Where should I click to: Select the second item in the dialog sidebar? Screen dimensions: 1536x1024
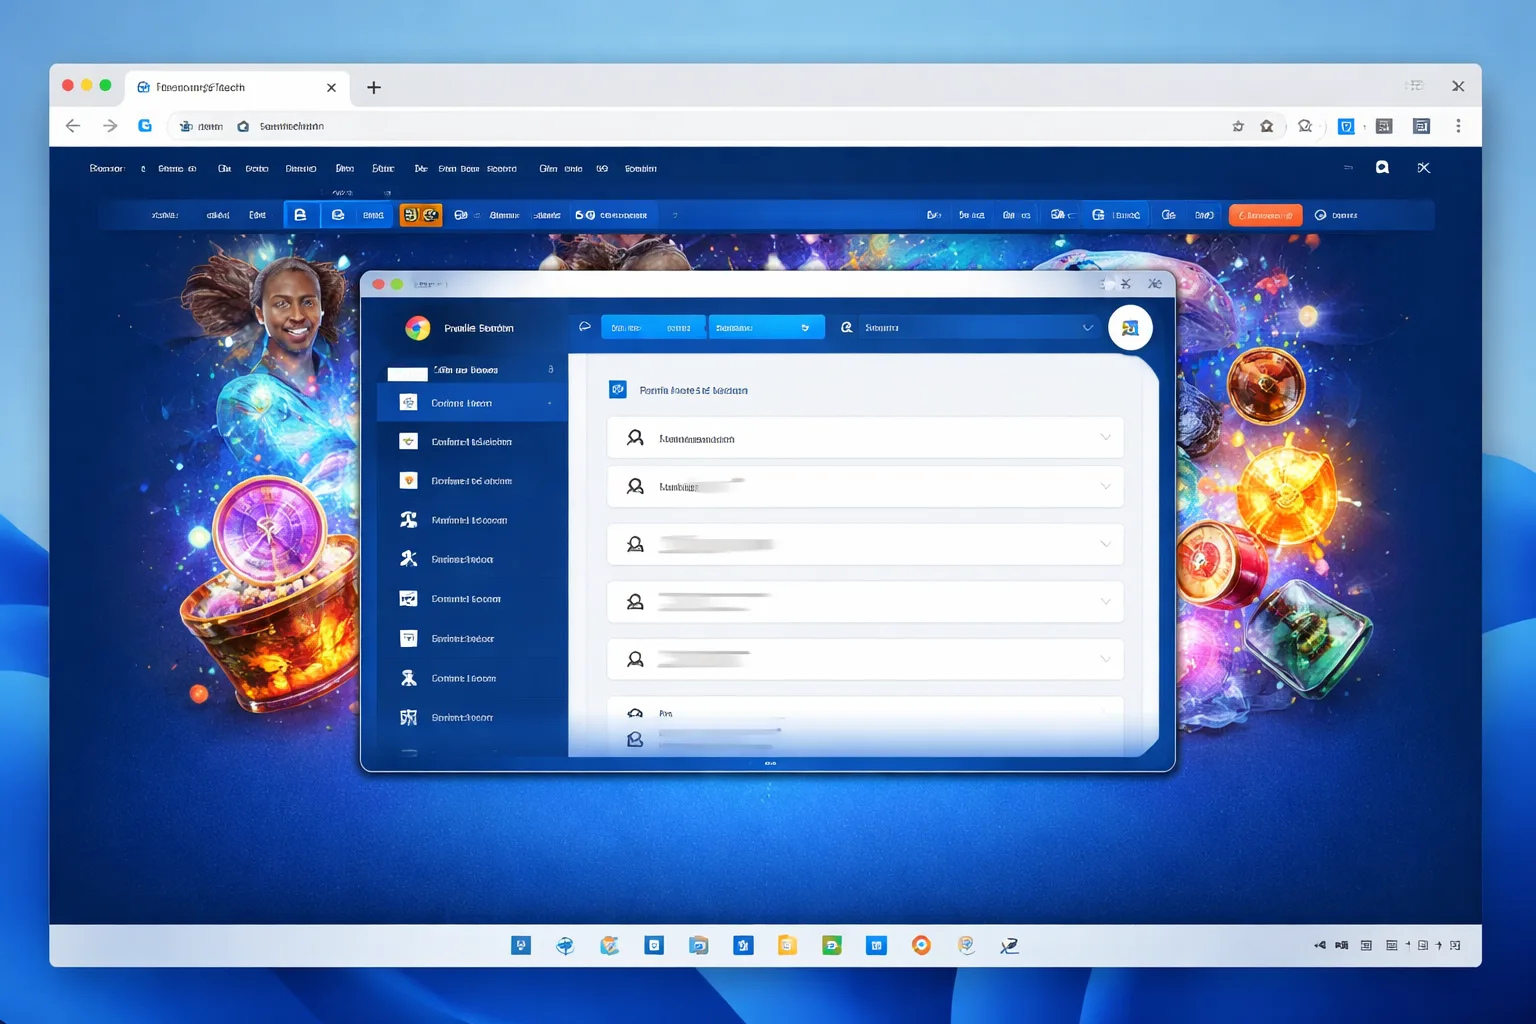472,441
